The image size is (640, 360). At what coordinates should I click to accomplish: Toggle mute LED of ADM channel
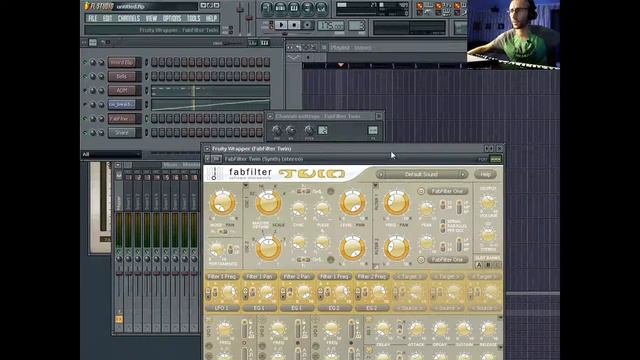coord(85,90)
